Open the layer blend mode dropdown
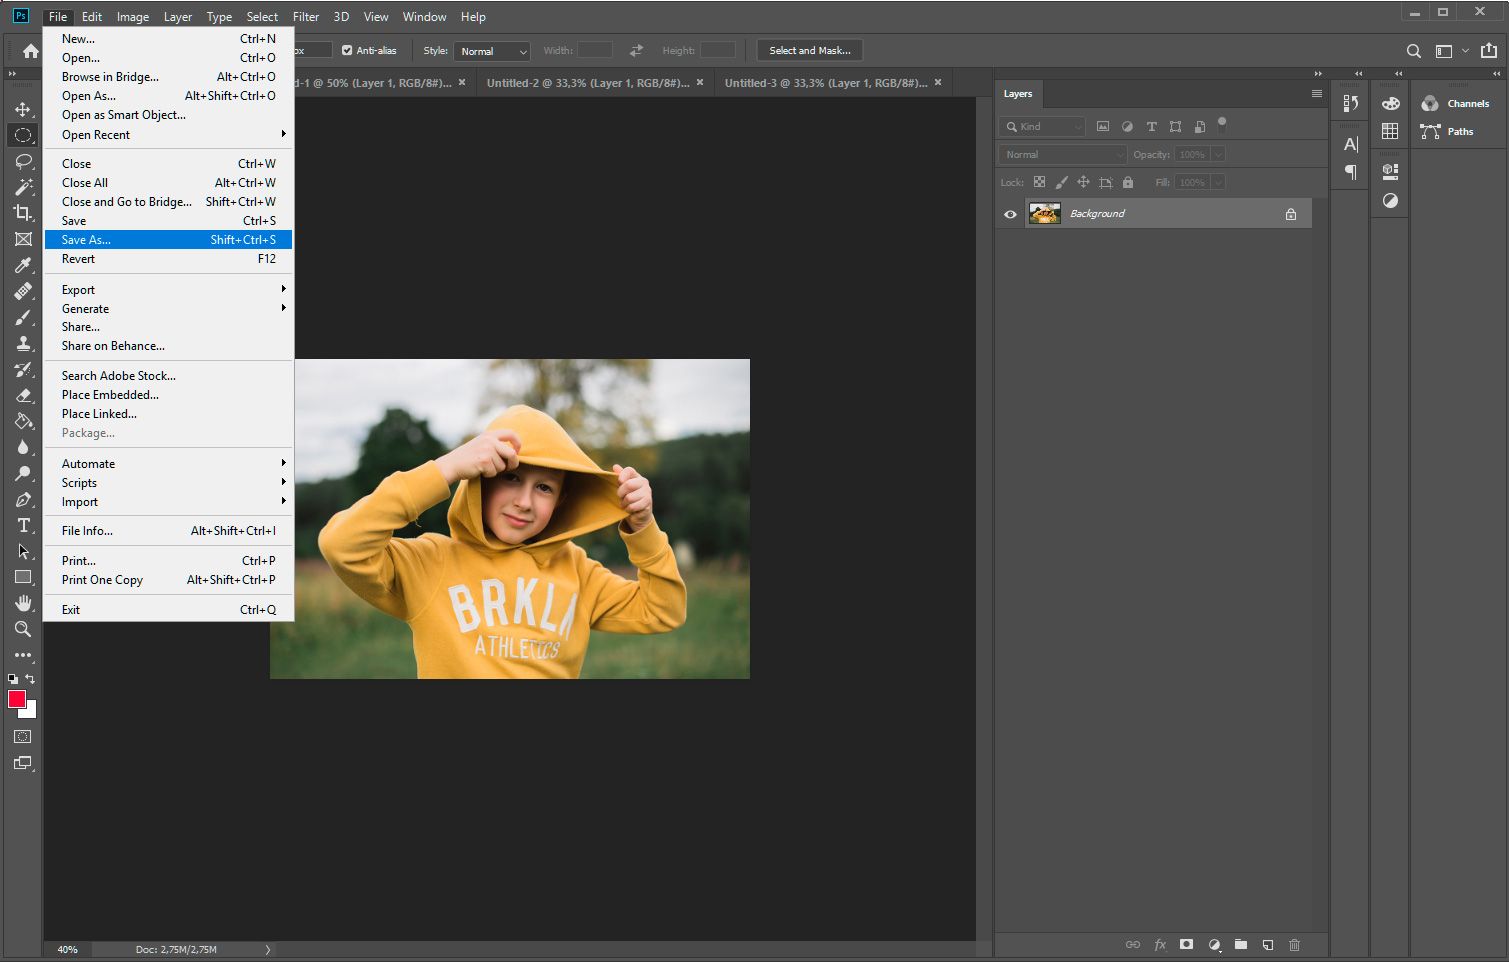The width and height of the screenshot is (1509, 962). click(x=1060, y=154)
